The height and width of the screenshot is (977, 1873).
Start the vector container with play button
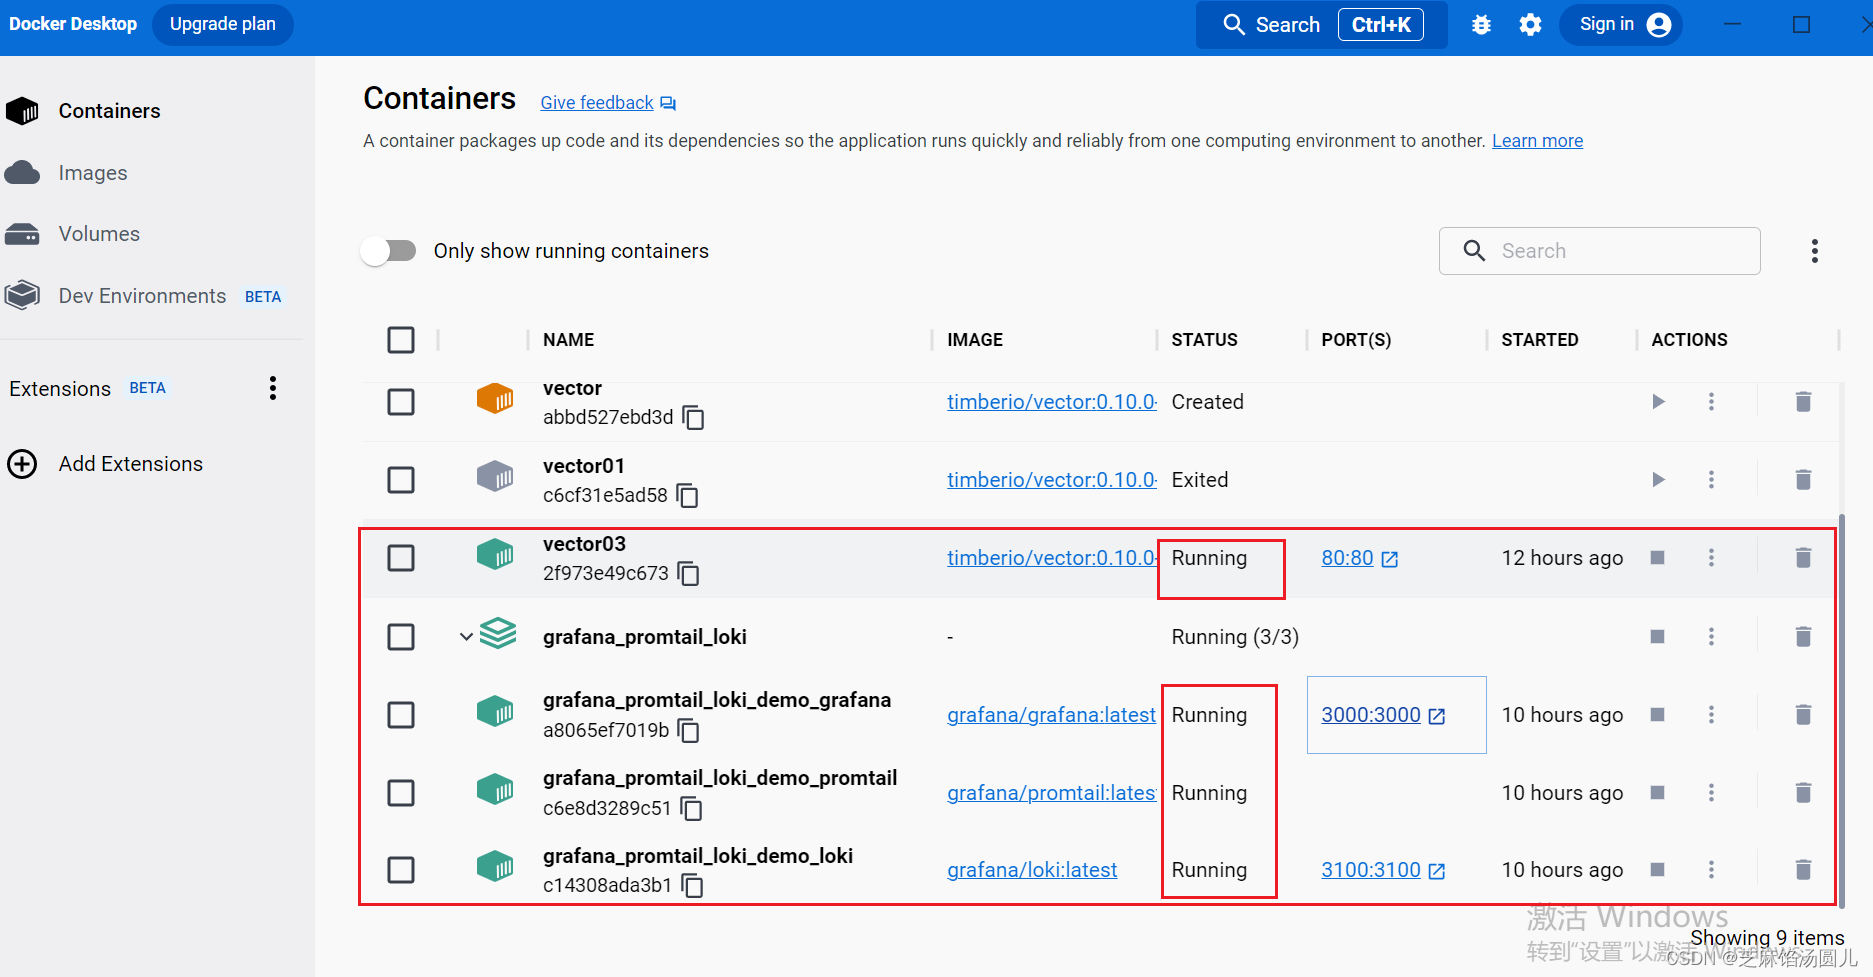pyautogui.click(x=1658, y=402)
